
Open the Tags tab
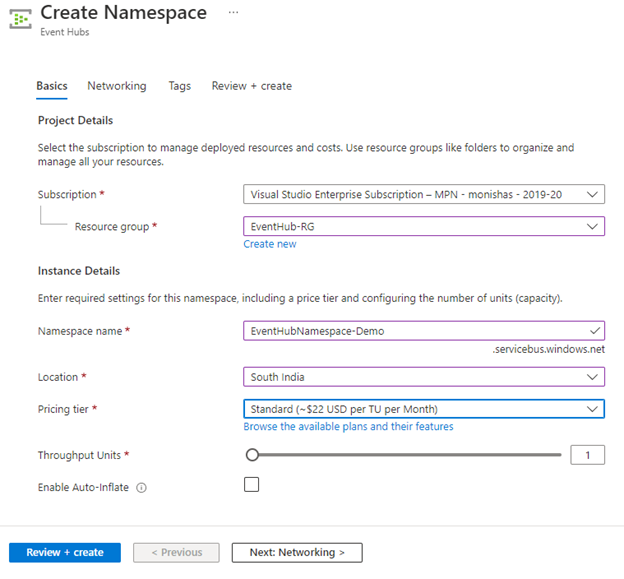(179, 86)
